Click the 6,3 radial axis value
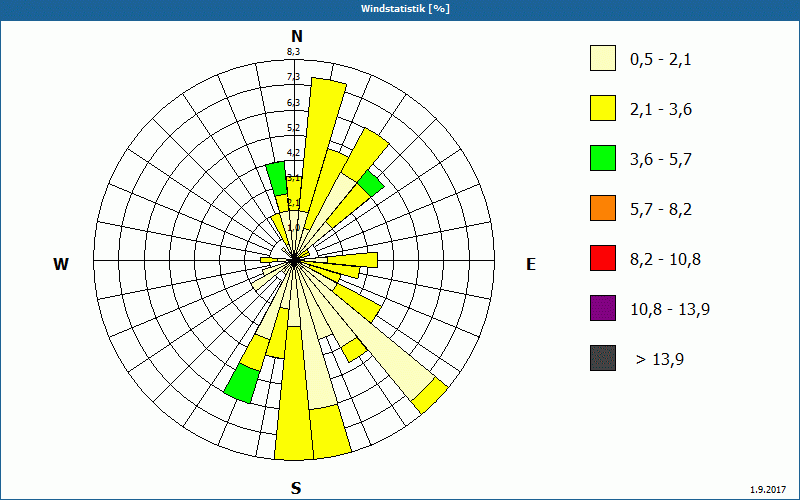This screenshot has width=800, height=500. 293,103
